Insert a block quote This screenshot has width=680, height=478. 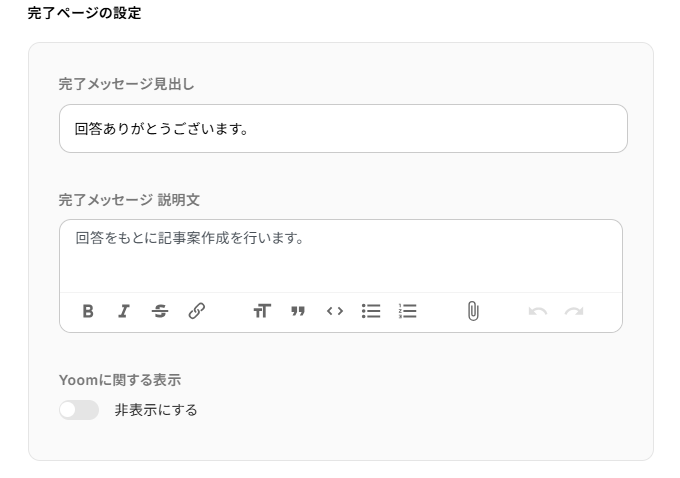[x=298, y=311]
